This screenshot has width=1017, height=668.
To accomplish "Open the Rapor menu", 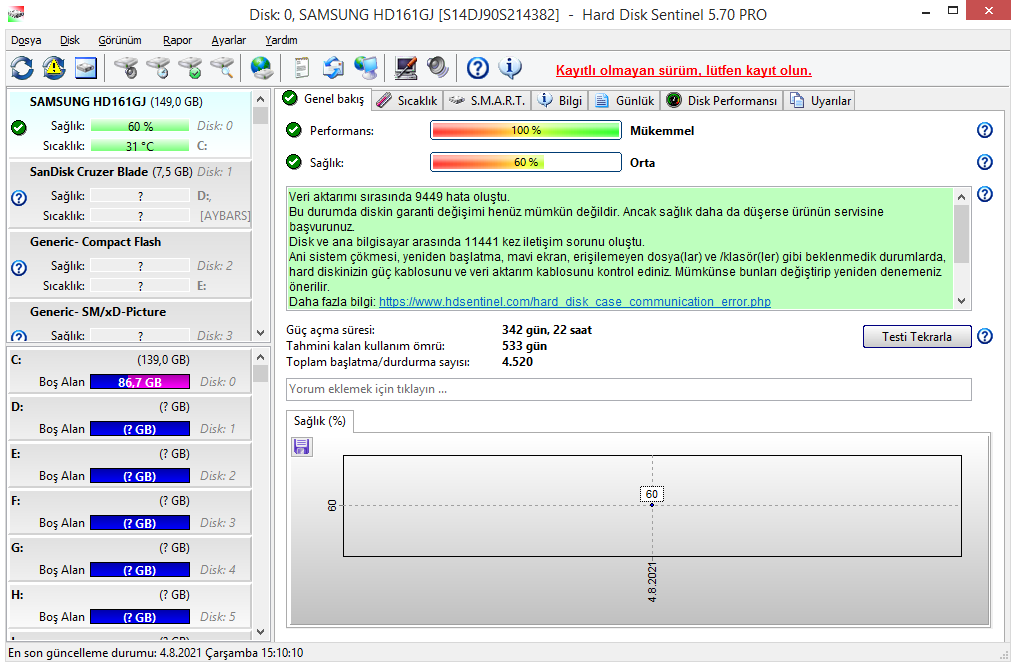I will tap(177, 40).
